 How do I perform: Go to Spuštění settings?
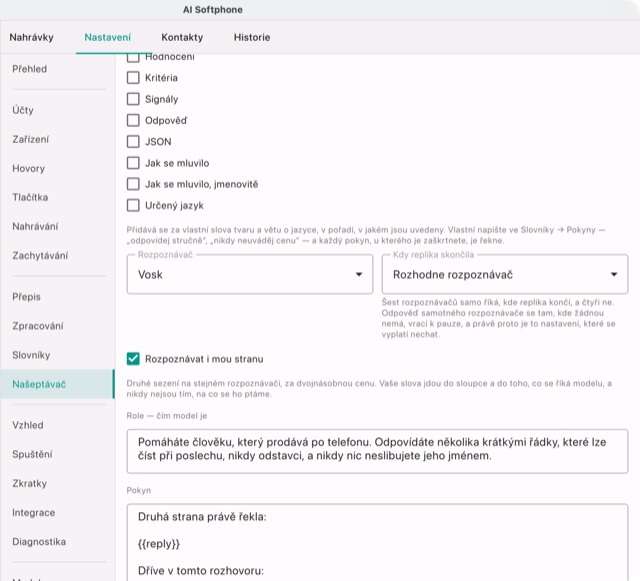57,454
